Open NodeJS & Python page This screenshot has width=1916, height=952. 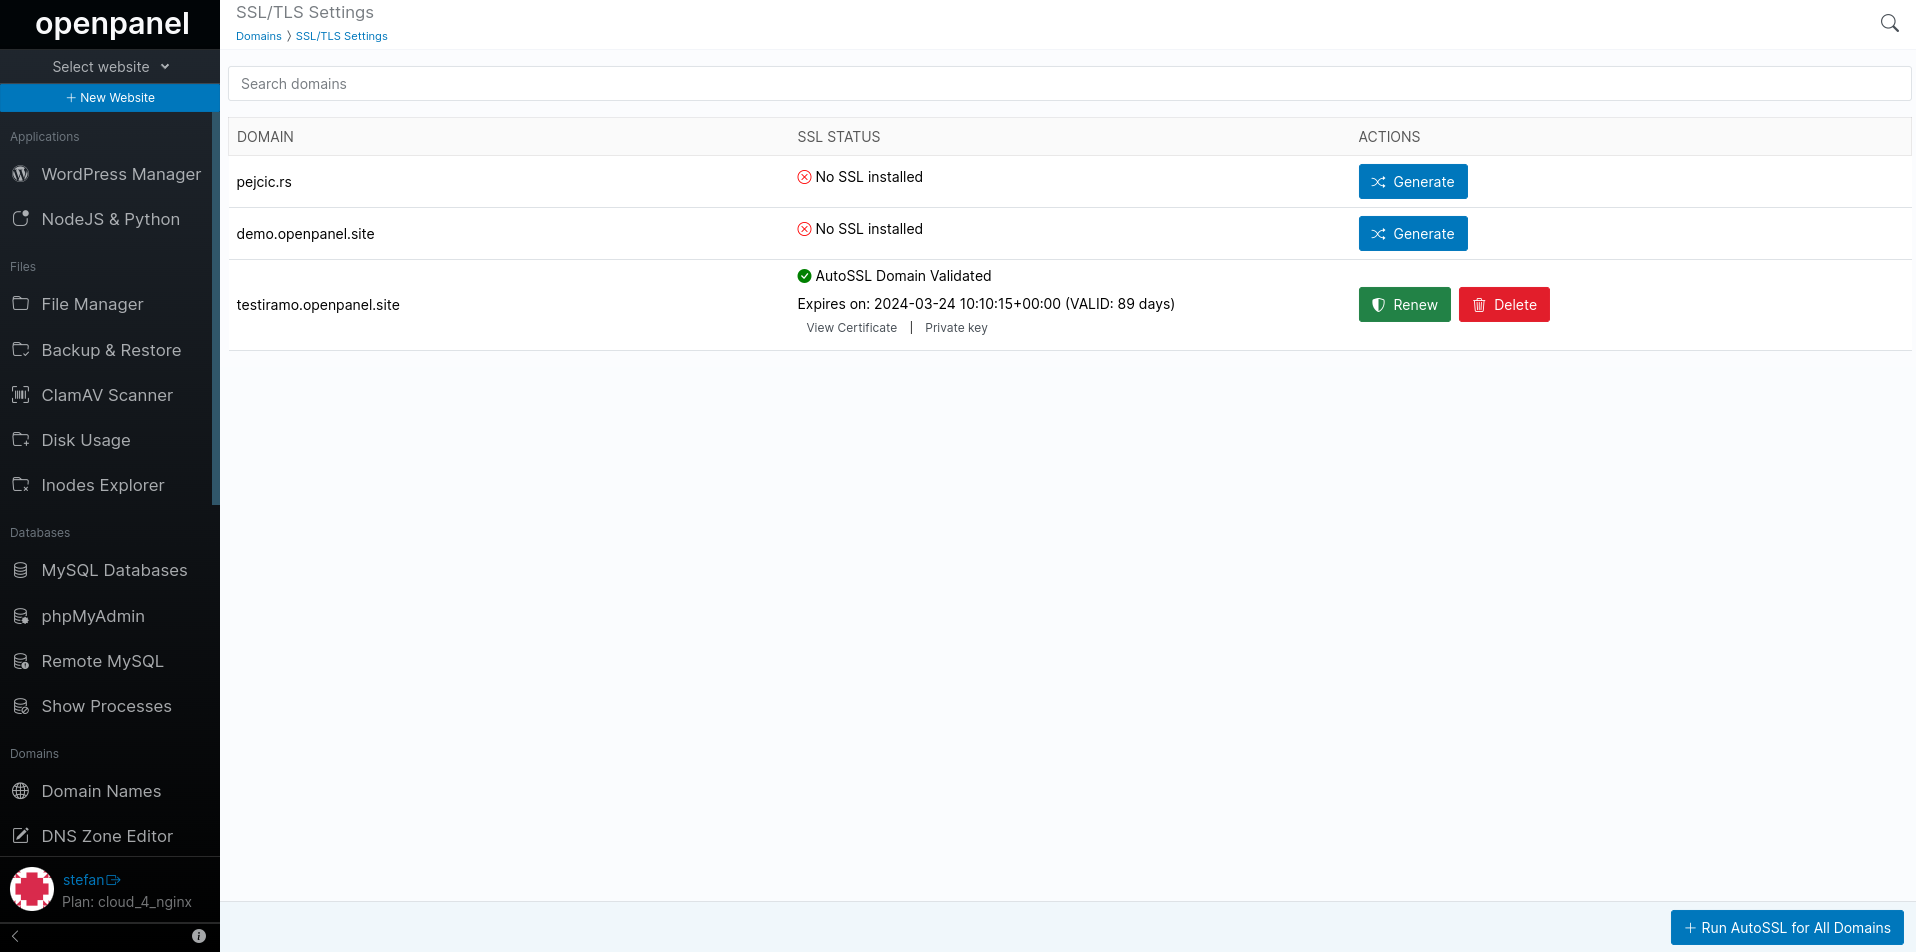point(110,219)
